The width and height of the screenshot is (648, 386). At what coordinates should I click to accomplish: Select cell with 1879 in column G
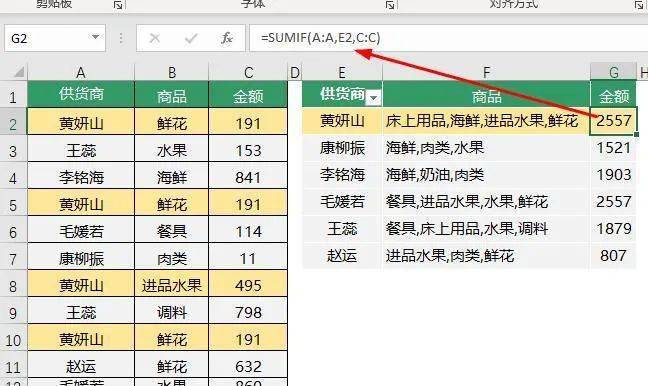tap(614, 229)
